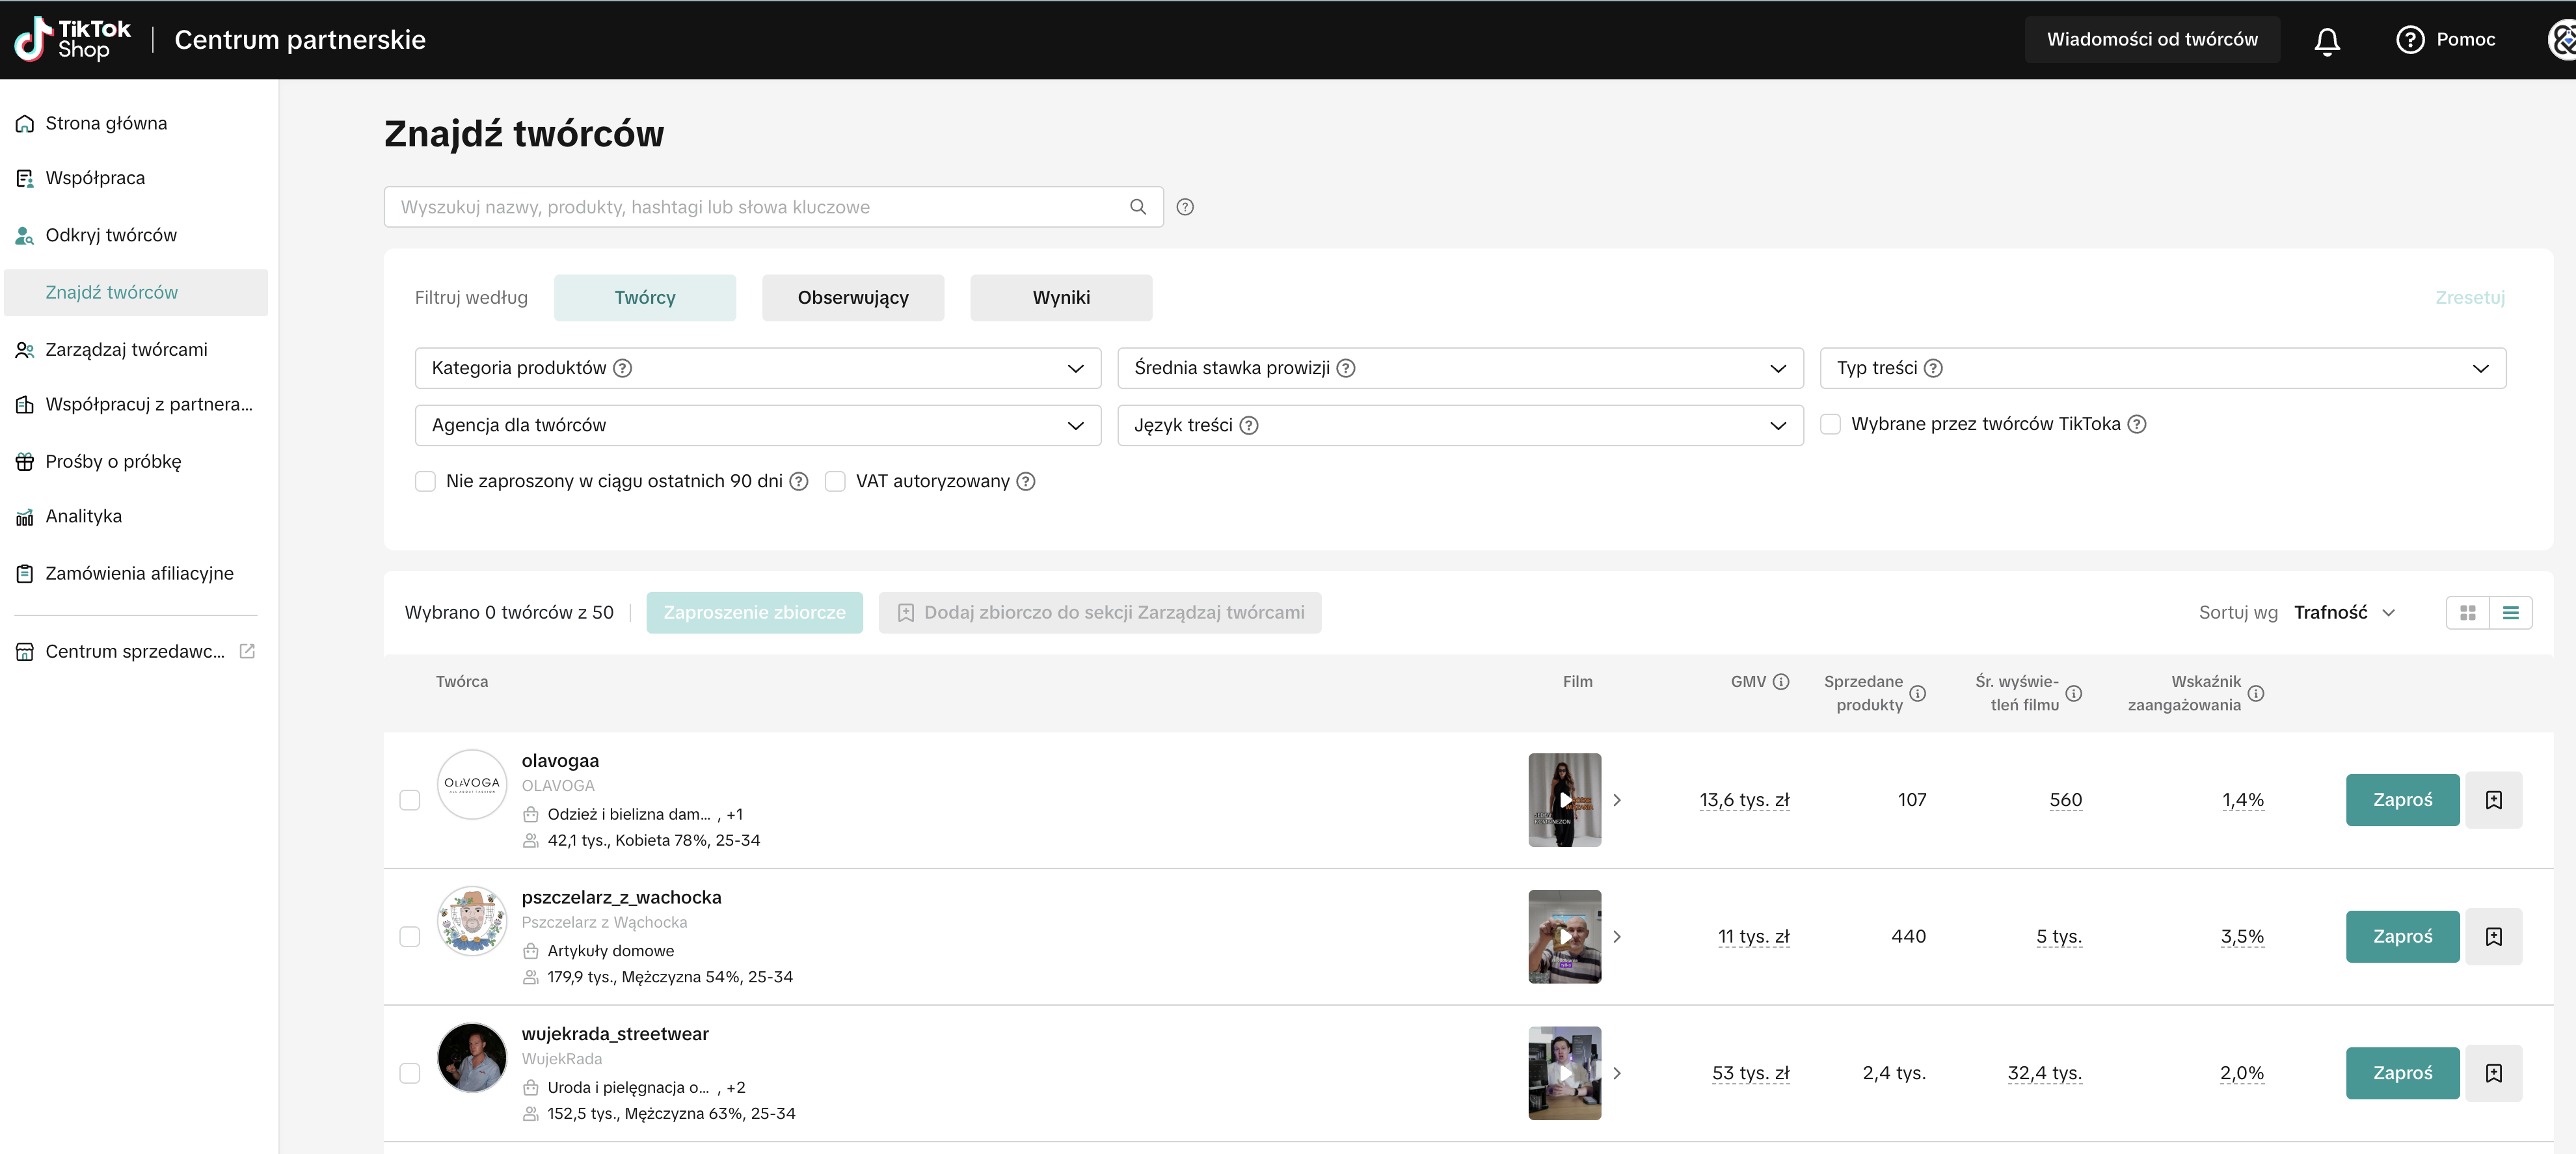
Task: Click info icon beside Język treści
Action: pyautogui.click(x=1249, y=425)
